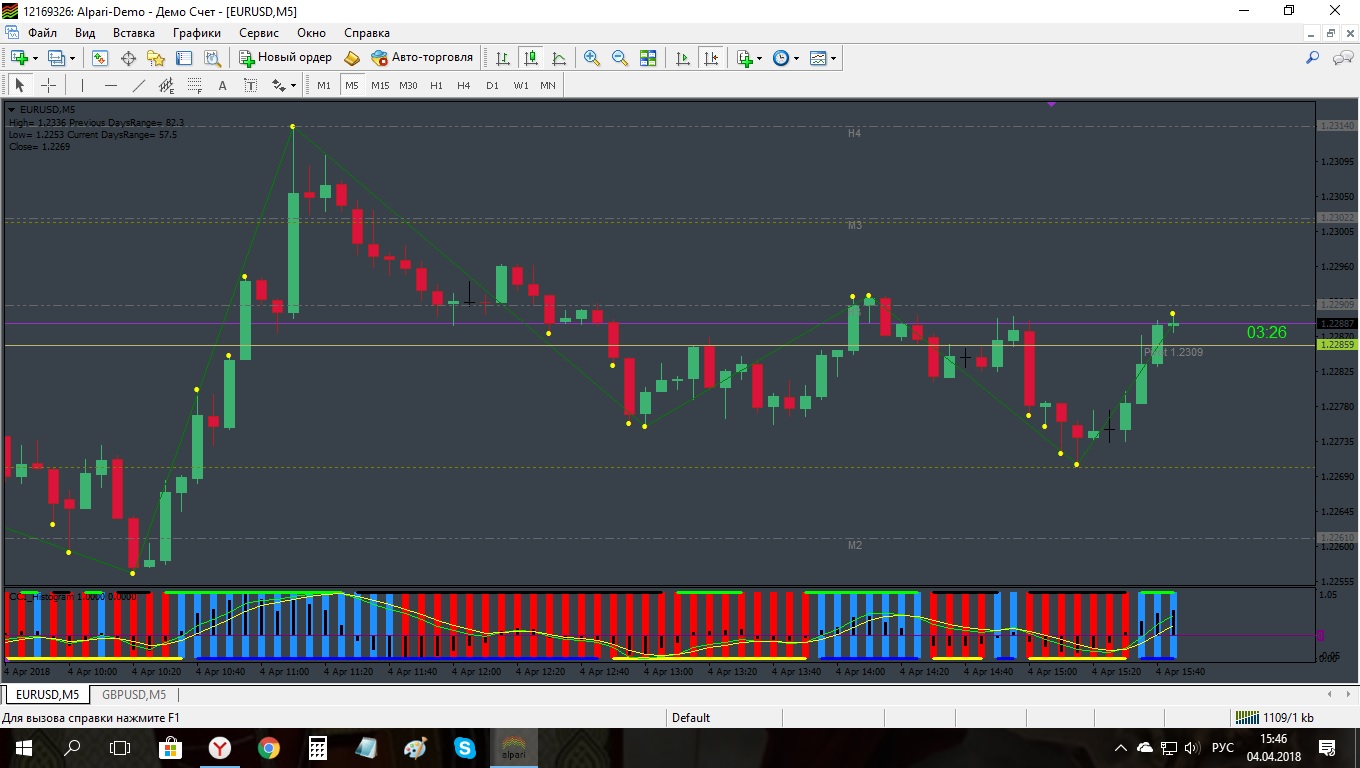Open the Файл menu

43,33
